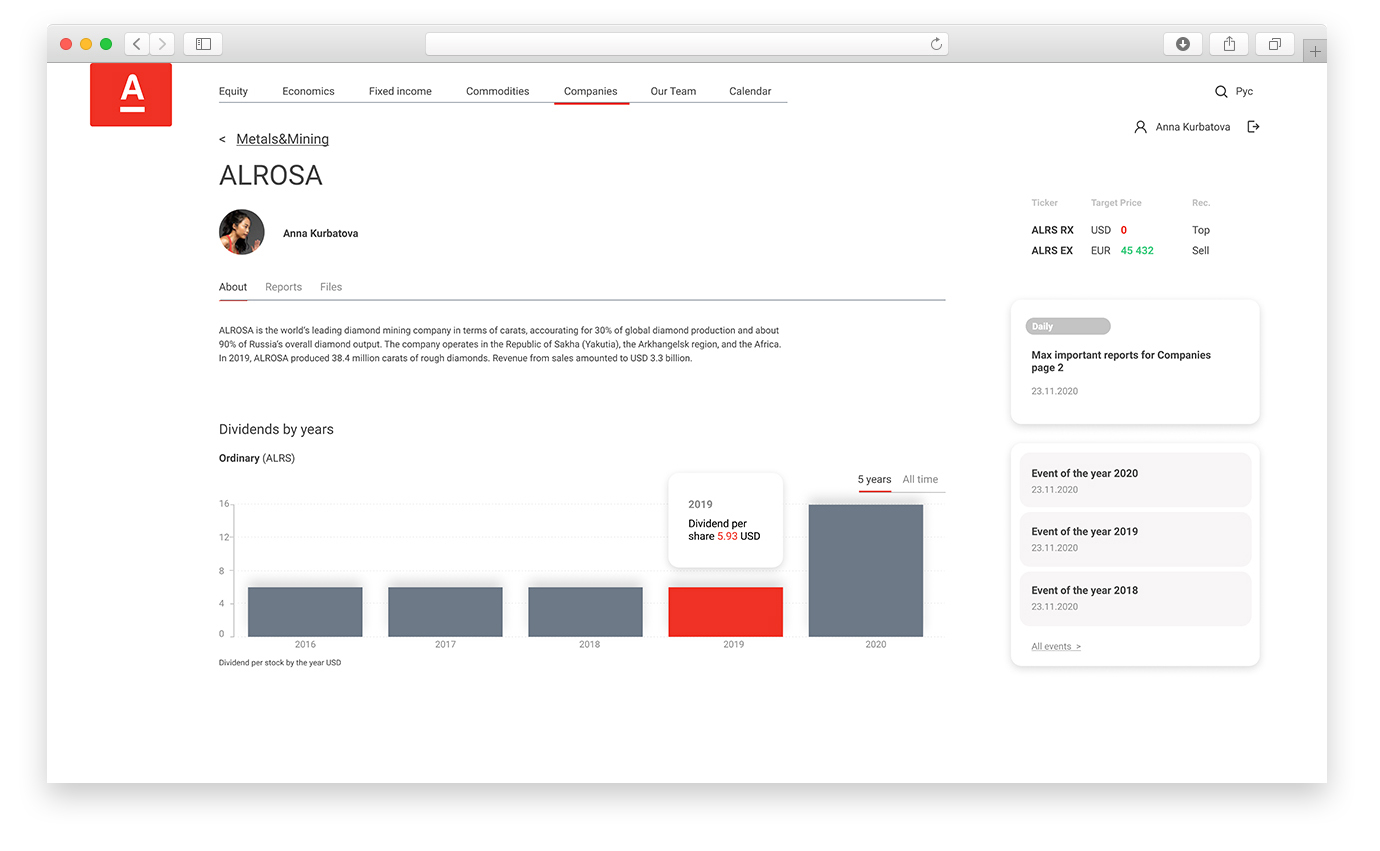Select the All time chart range
This screenshot has width=1380, height=851.
[x=920, y=479]
